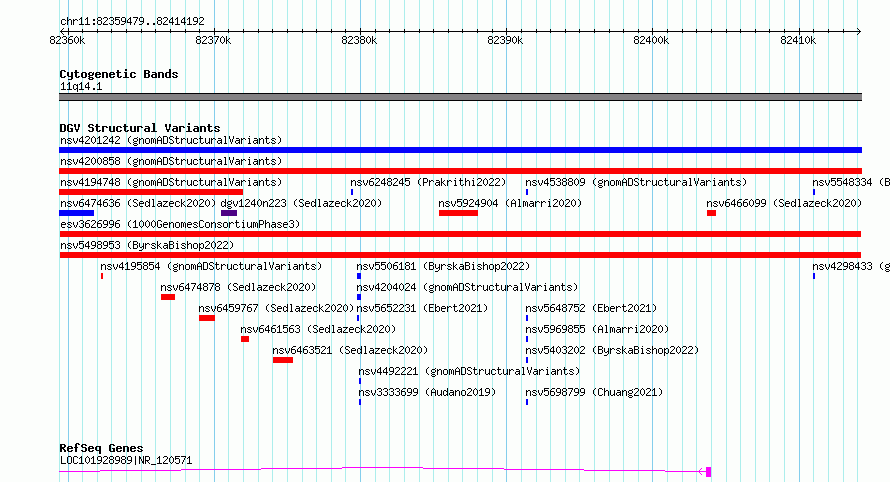Click the Cytogenetic Bands track title
The image size is (890, 482).
[x=119, y=74]
